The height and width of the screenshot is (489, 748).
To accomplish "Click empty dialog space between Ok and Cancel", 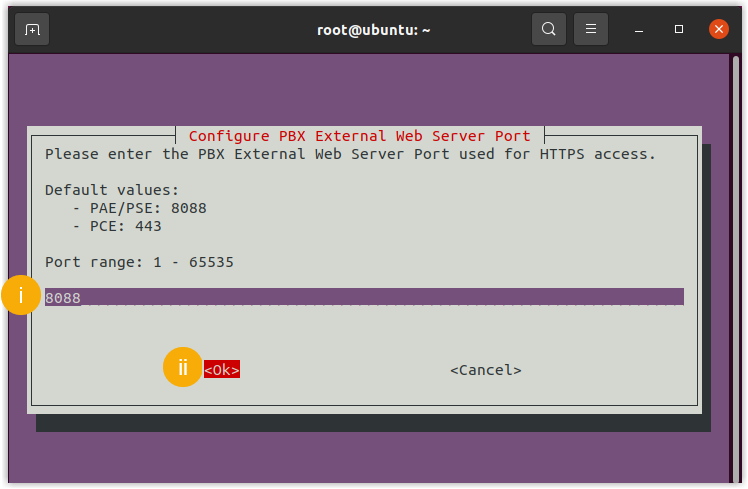I will click(345, 370).
